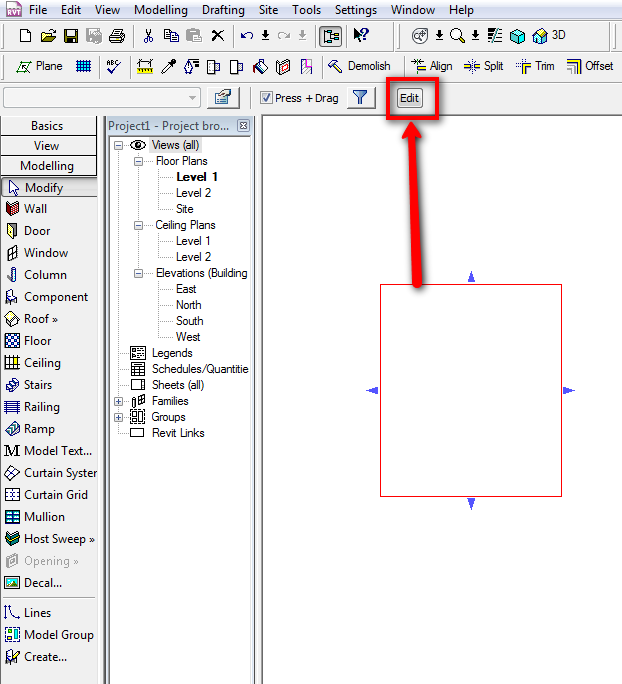Activate the Demolish hammer tool
622x684 pixels.
[x=358, y=66]
